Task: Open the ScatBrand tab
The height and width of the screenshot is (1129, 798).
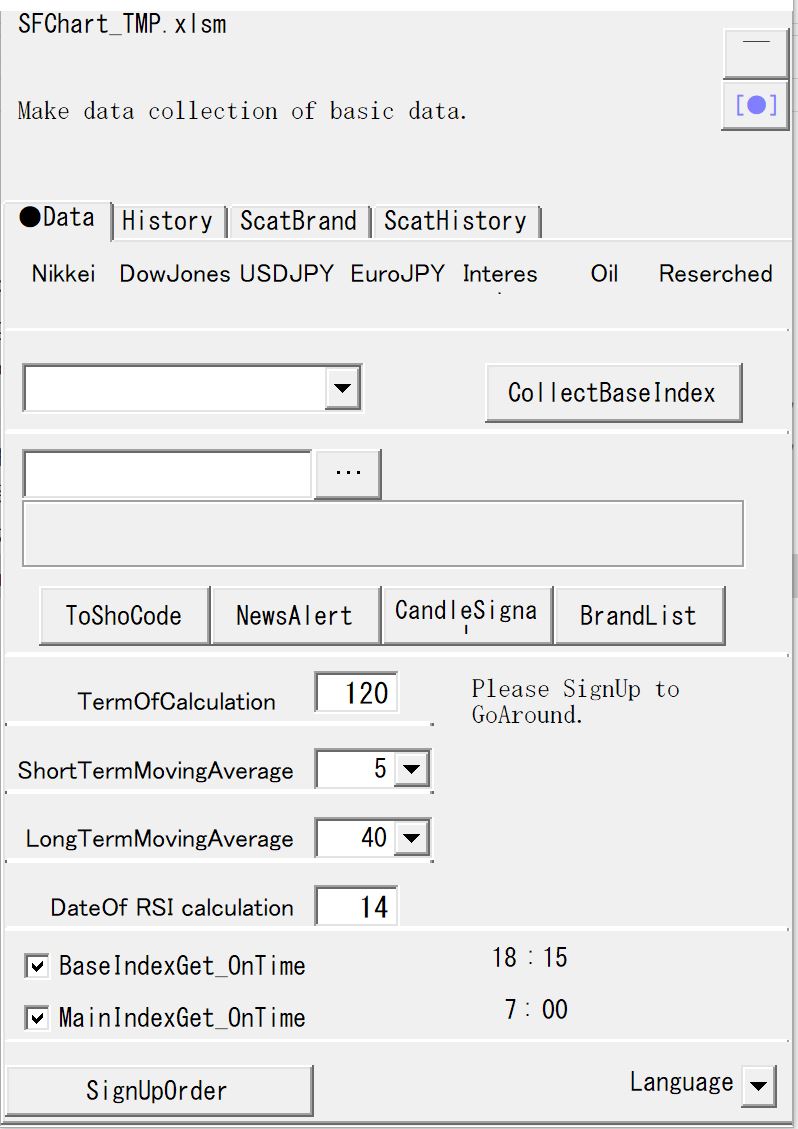Action: point(298,221)
